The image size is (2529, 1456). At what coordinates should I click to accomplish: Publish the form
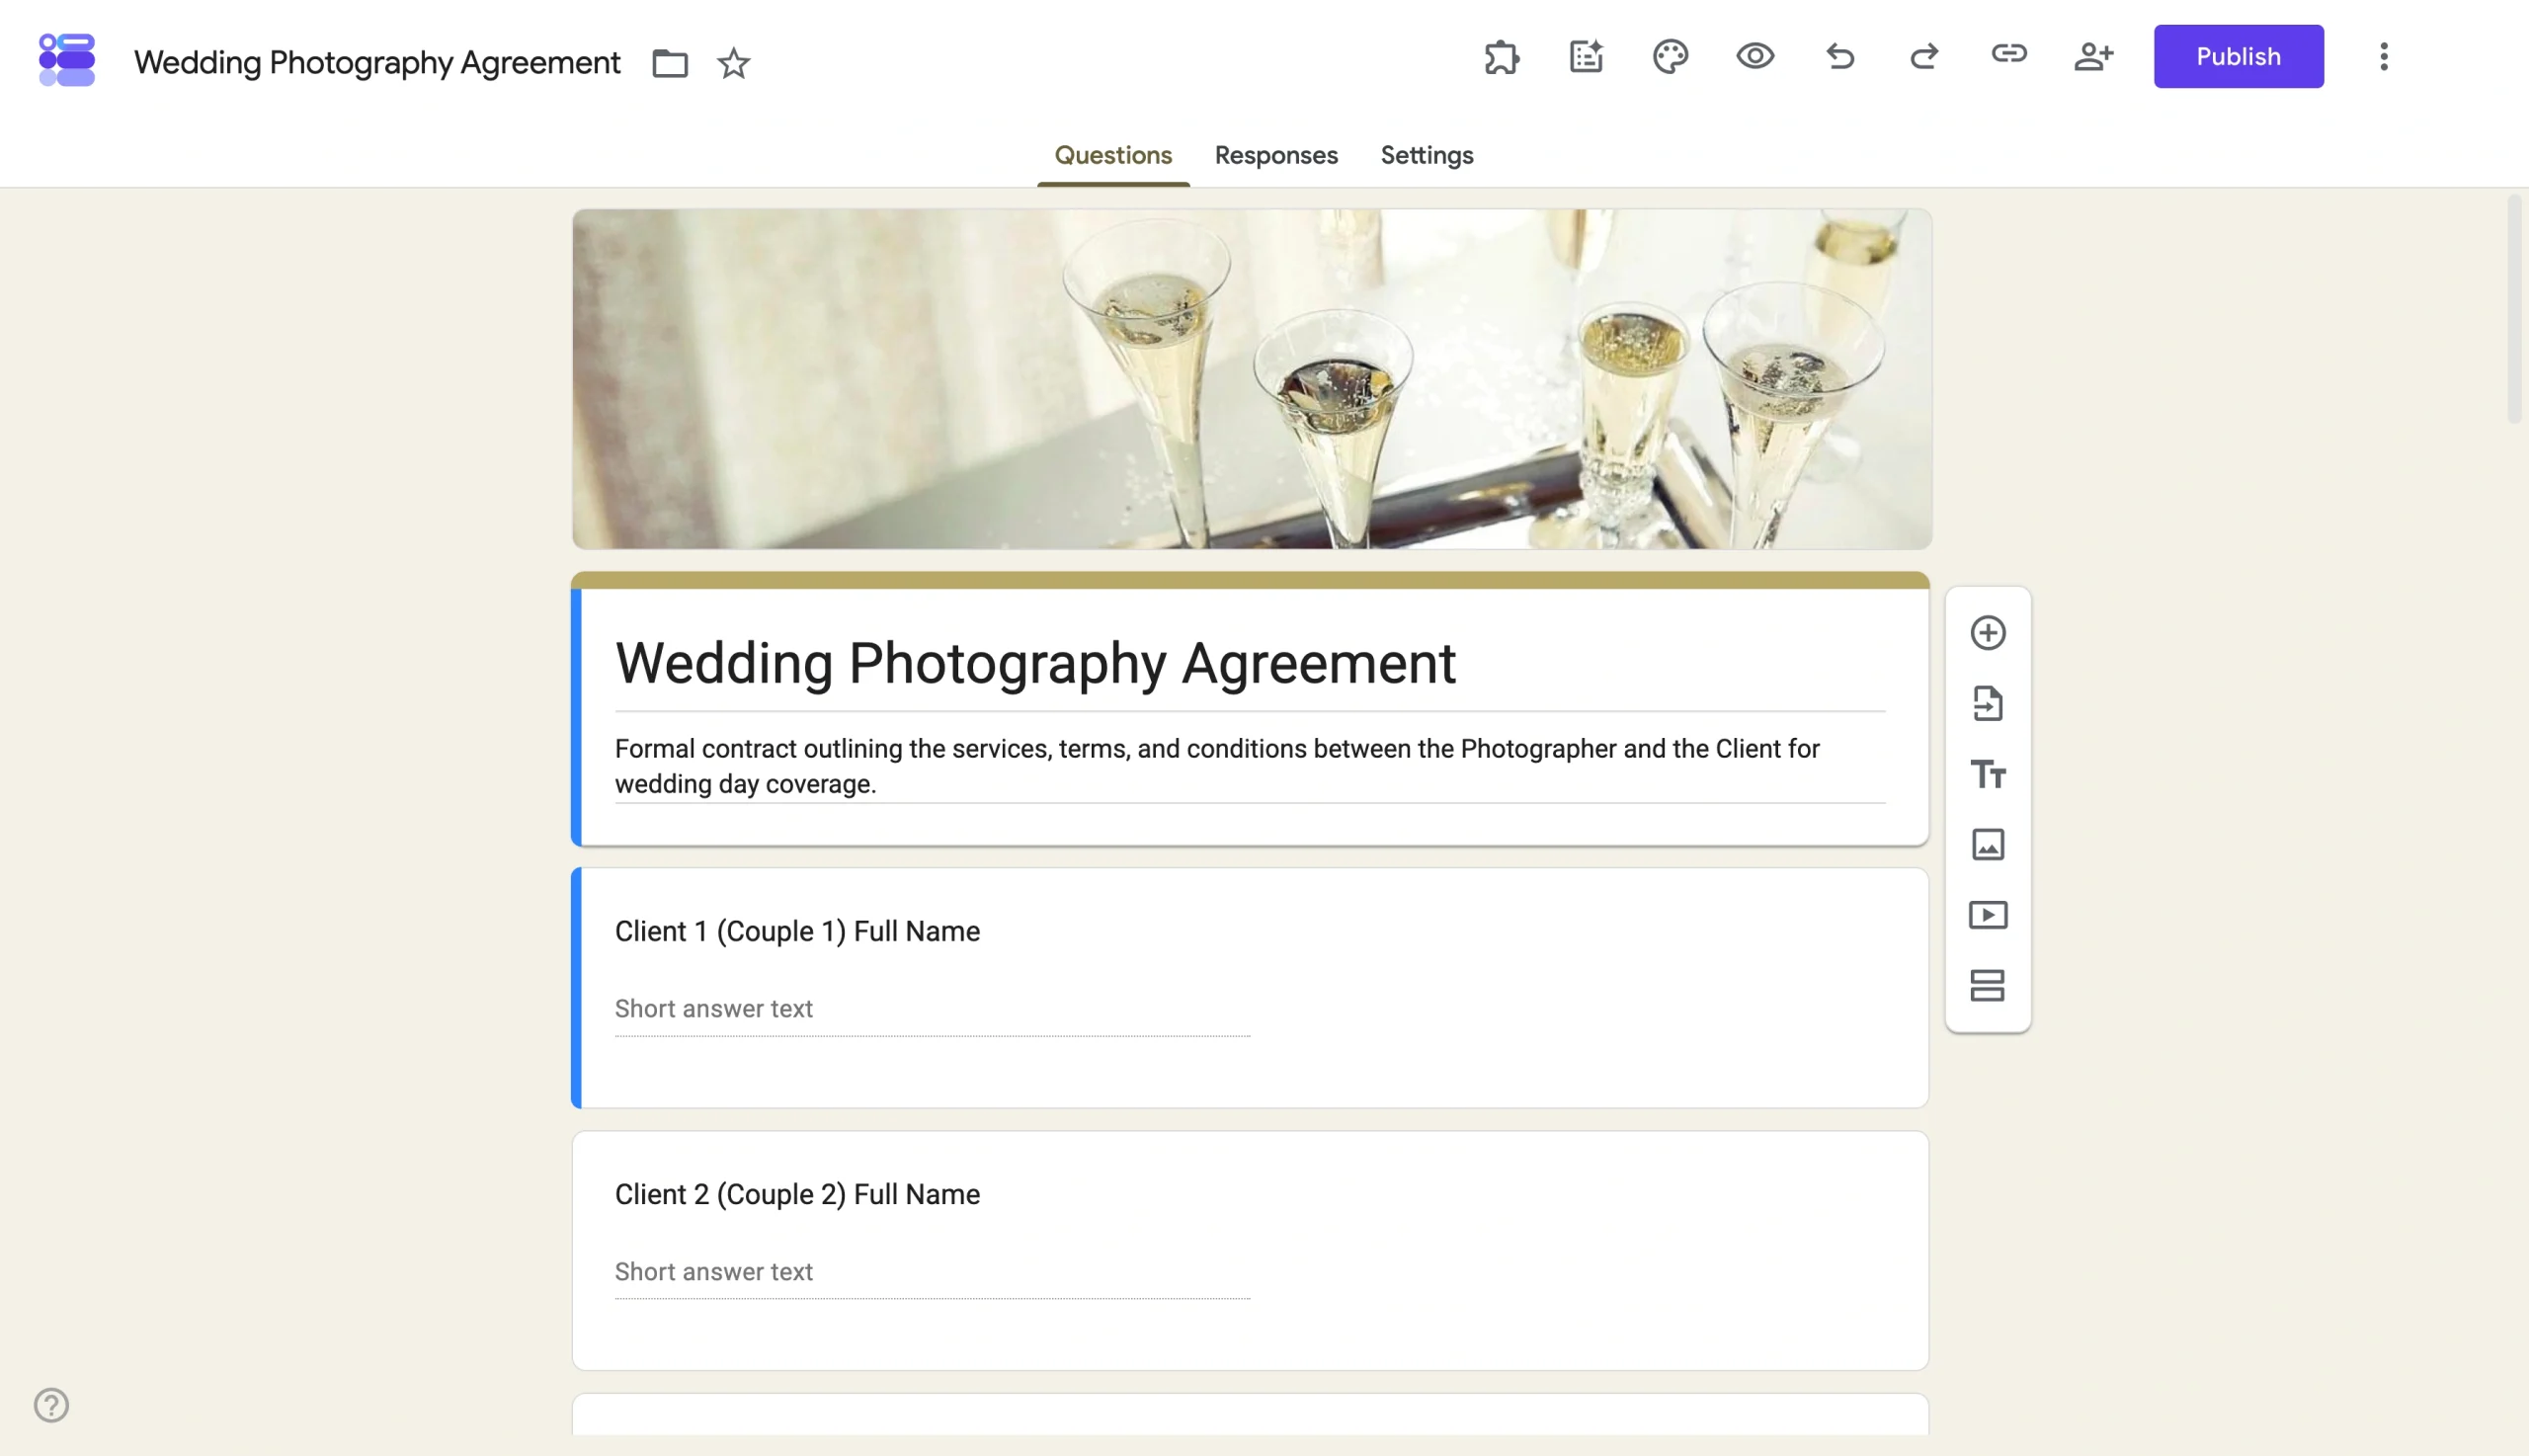pos(2238,57)
